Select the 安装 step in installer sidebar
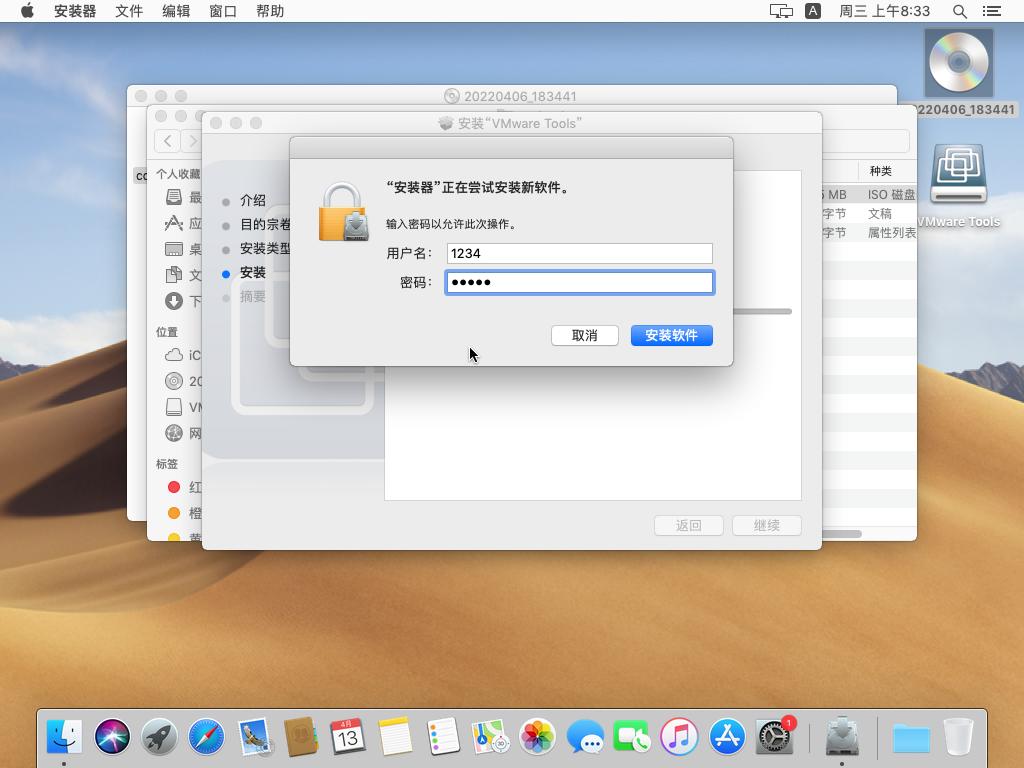 point(252,273)
